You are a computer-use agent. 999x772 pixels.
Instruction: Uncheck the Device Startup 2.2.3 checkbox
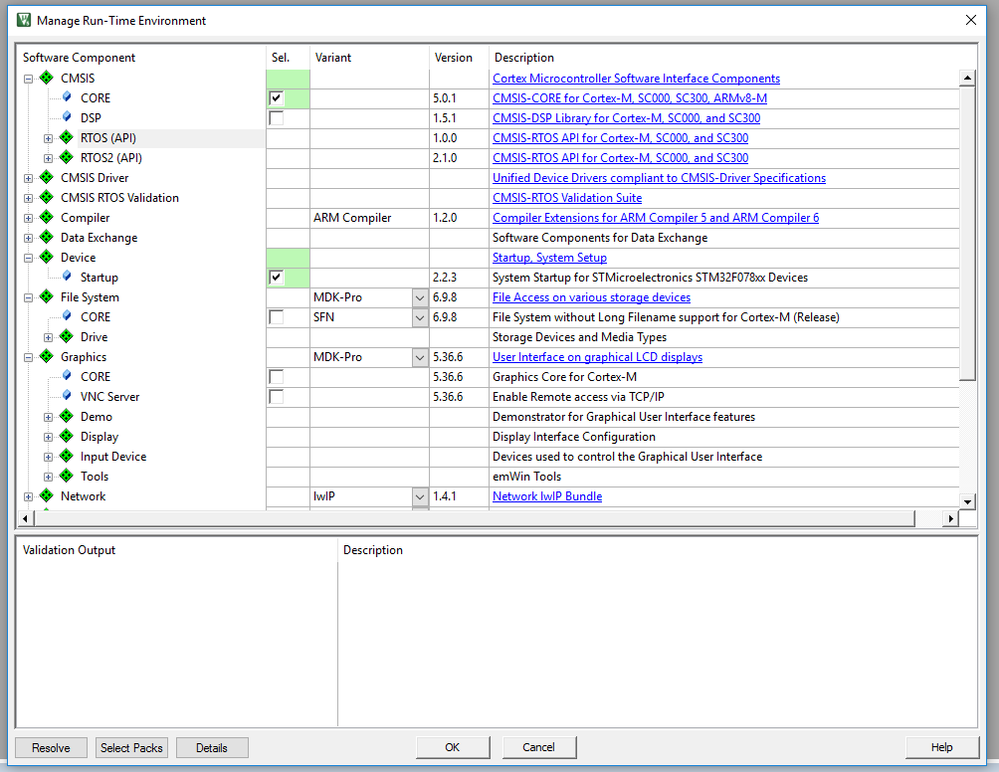point(276,277)
